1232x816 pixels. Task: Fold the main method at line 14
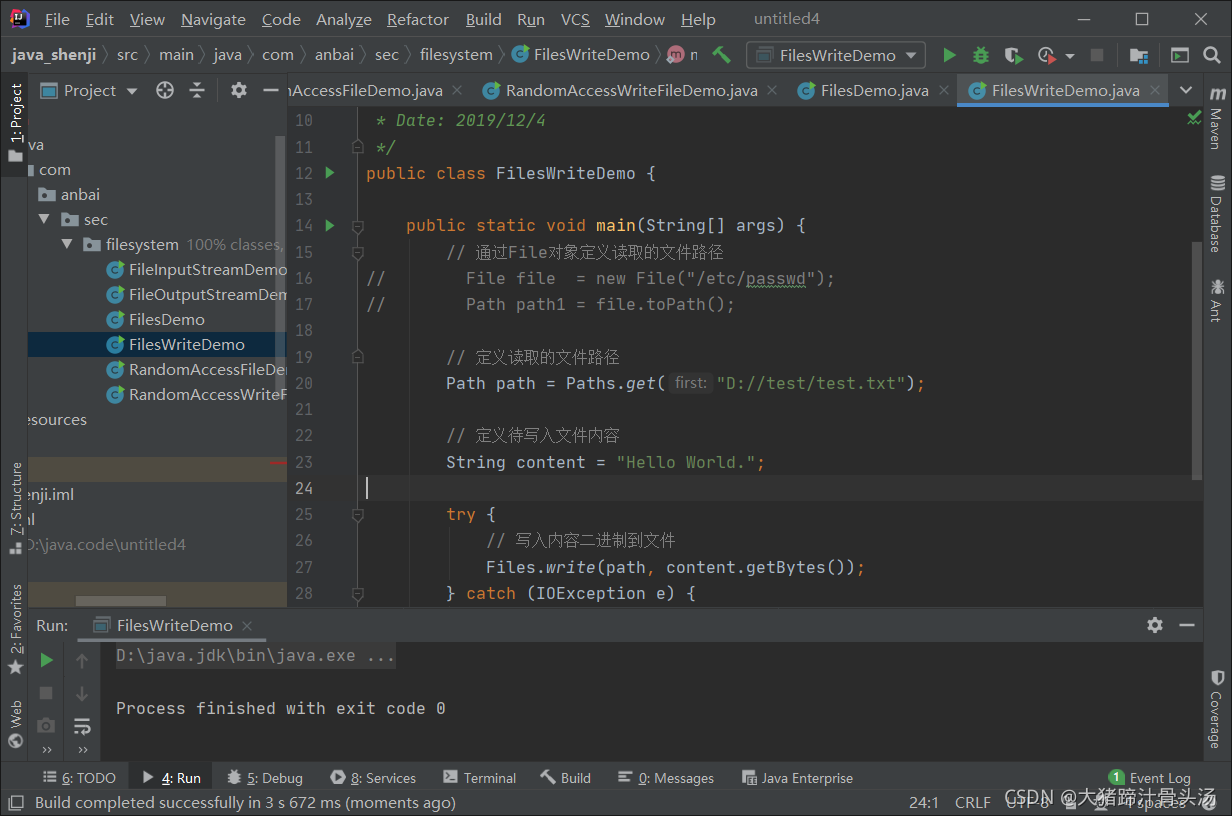tap(357, 226)
